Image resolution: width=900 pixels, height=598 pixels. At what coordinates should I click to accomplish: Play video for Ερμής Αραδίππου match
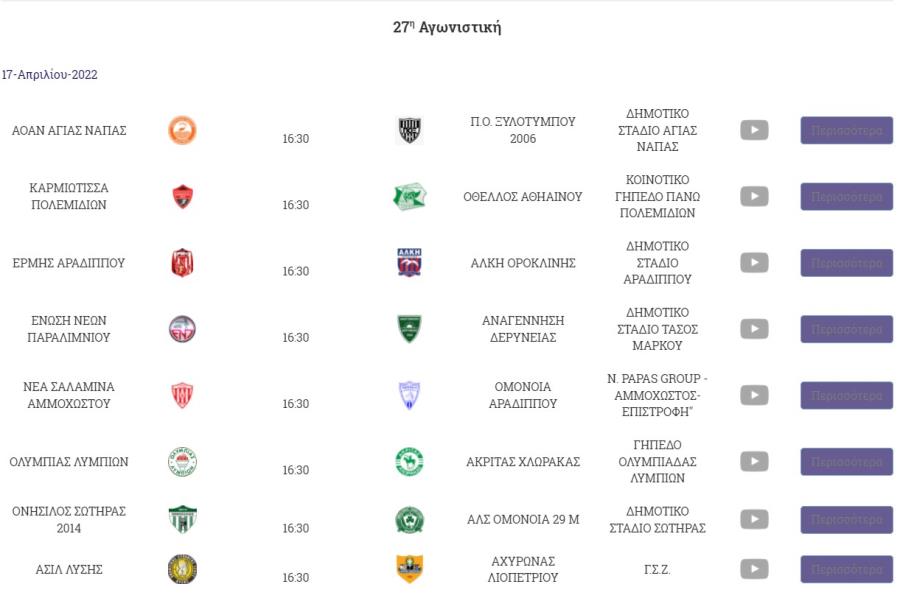click(754, 263)
